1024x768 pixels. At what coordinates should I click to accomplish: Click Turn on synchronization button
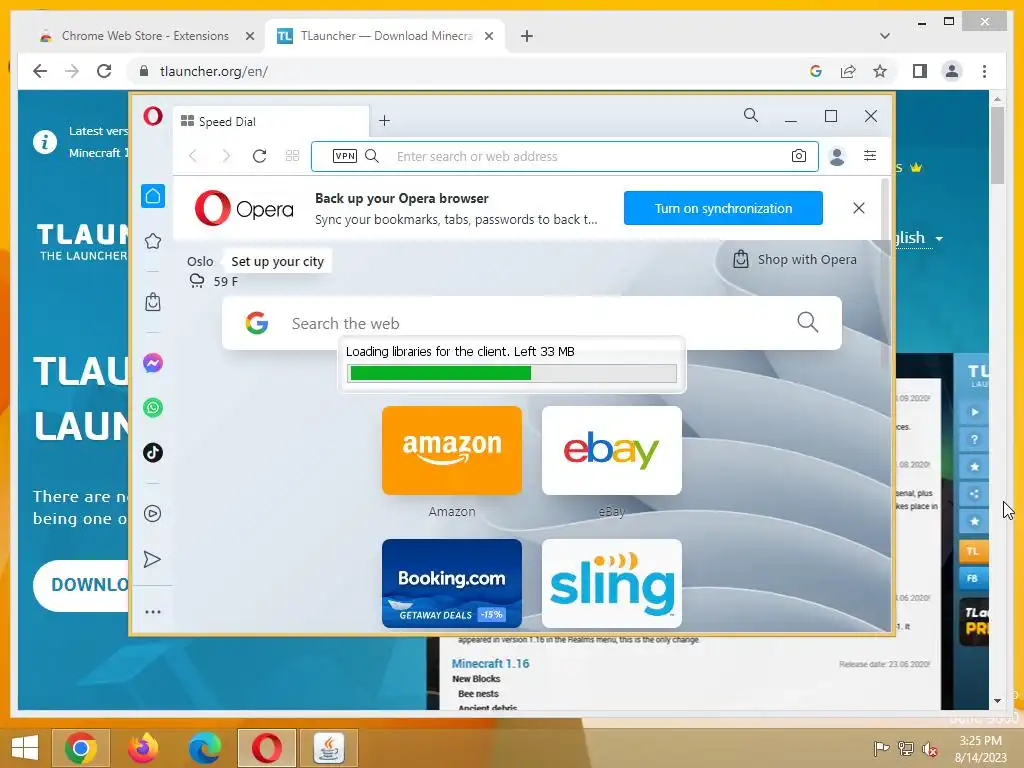[723, 208]
